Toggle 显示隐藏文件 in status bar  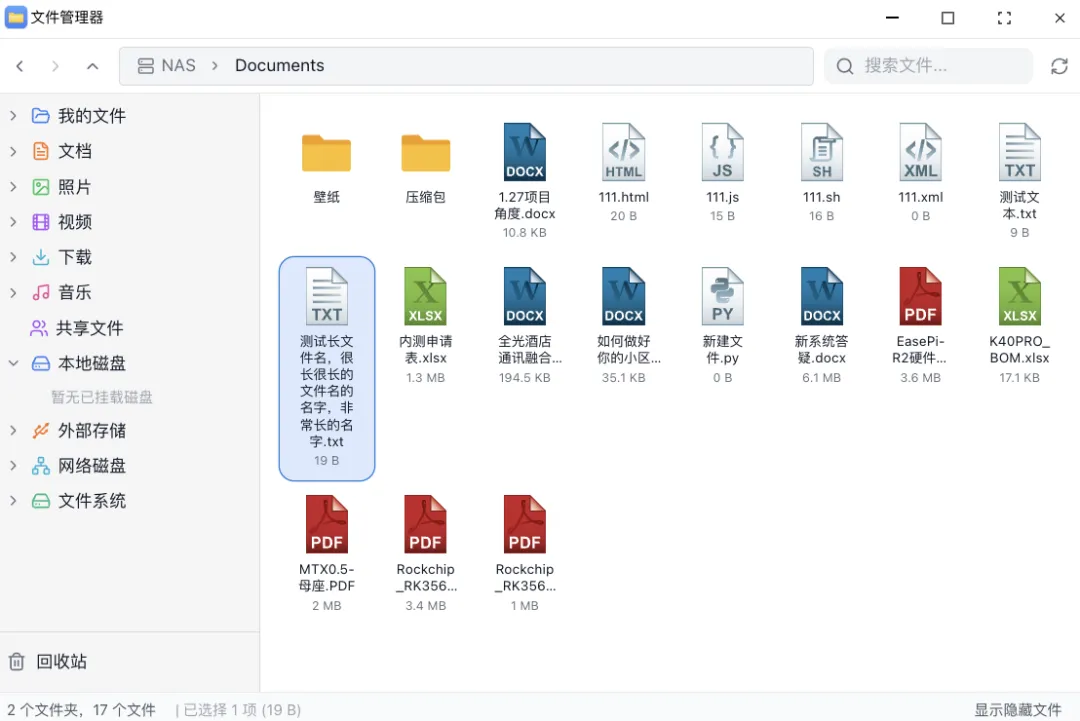click(x=1018, y=709)
